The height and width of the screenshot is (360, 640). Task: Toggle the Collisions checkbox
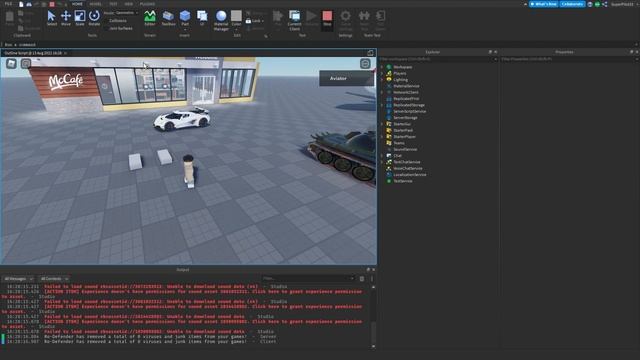pos(107,20)
